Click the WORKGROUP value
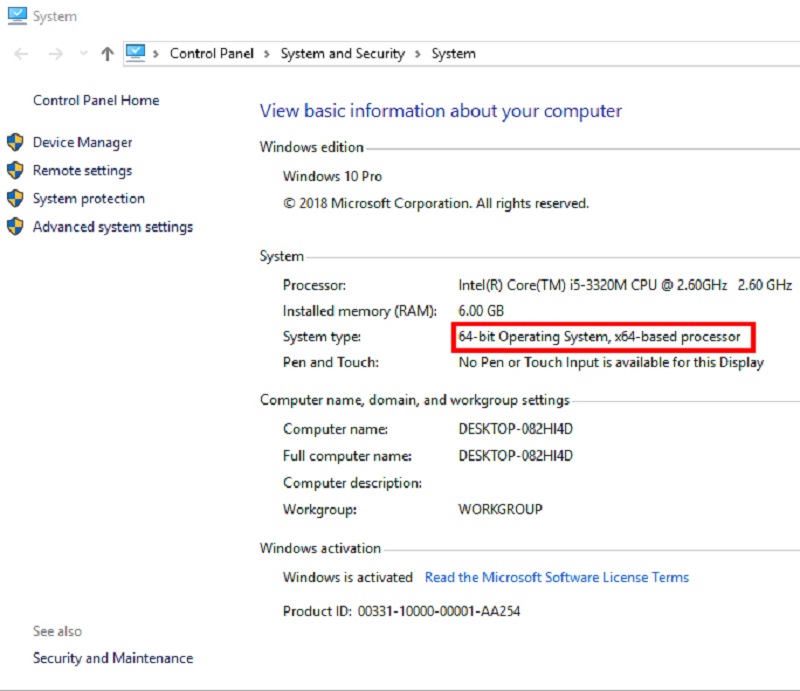The height and width of the screenshot is (691, 800). pyautogui.click(x=501, y=509)
